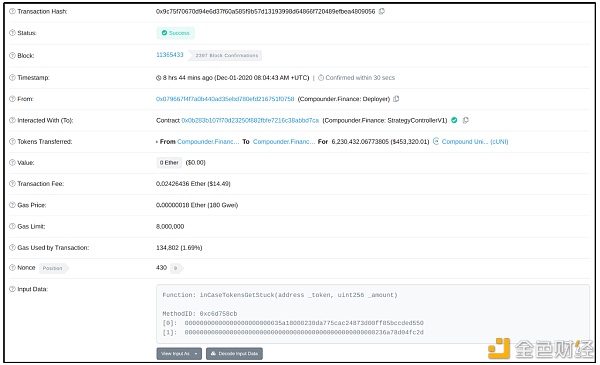Screen dimensions: 600x365
Task: Click help icon beside Transaction Fee label
Action: point(12,184)
